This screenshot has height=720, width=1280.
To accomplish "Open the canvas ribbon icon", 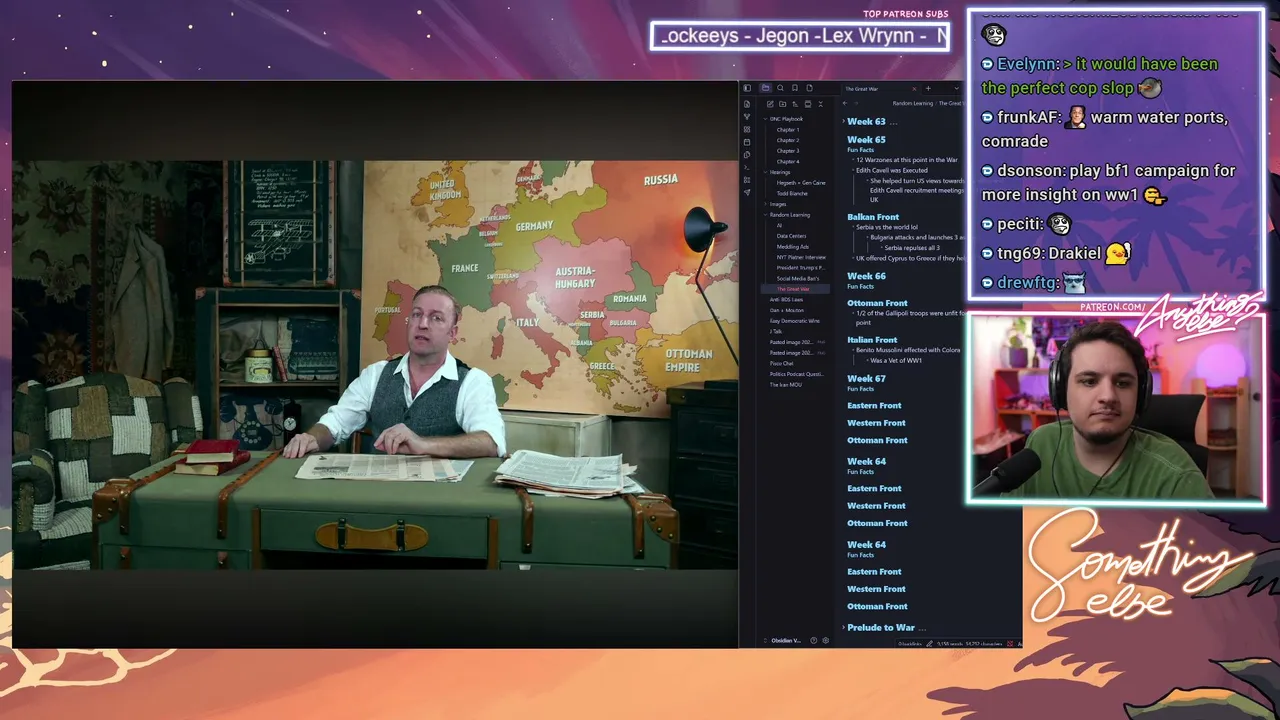I will pos(747,130).
